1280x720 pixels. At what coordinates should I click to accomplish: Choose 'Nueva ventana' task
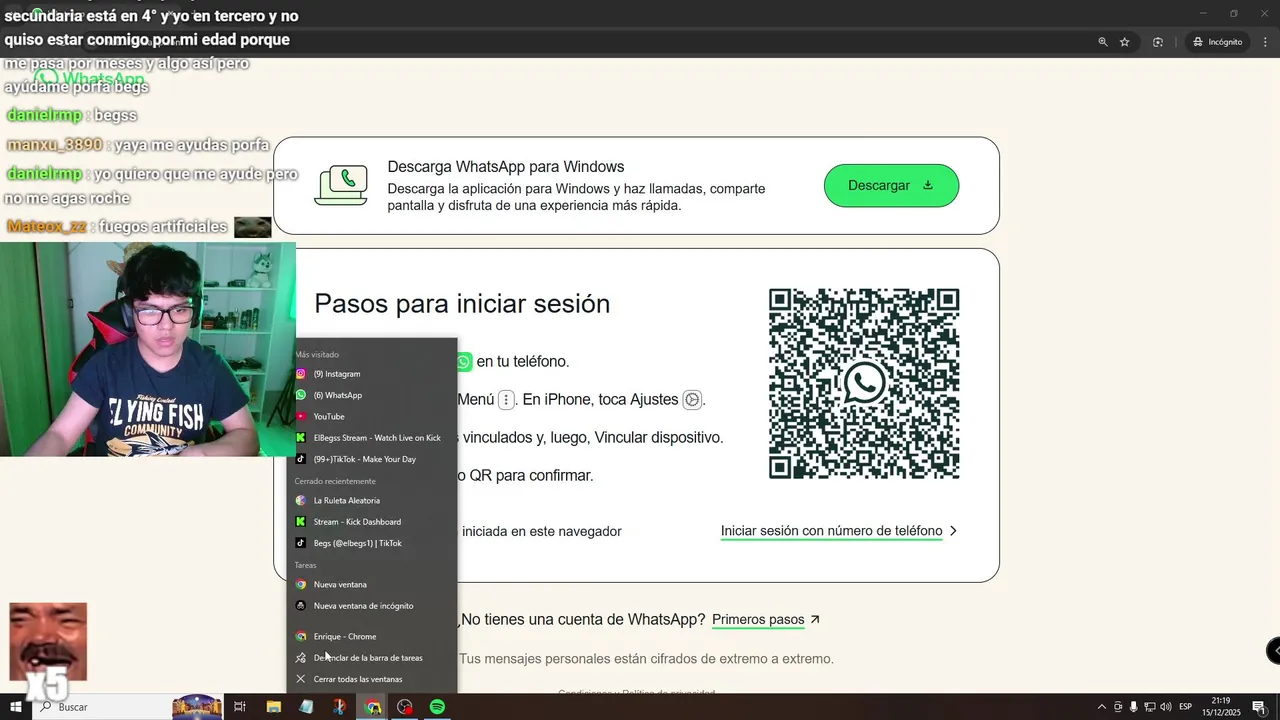coord(371,584)
